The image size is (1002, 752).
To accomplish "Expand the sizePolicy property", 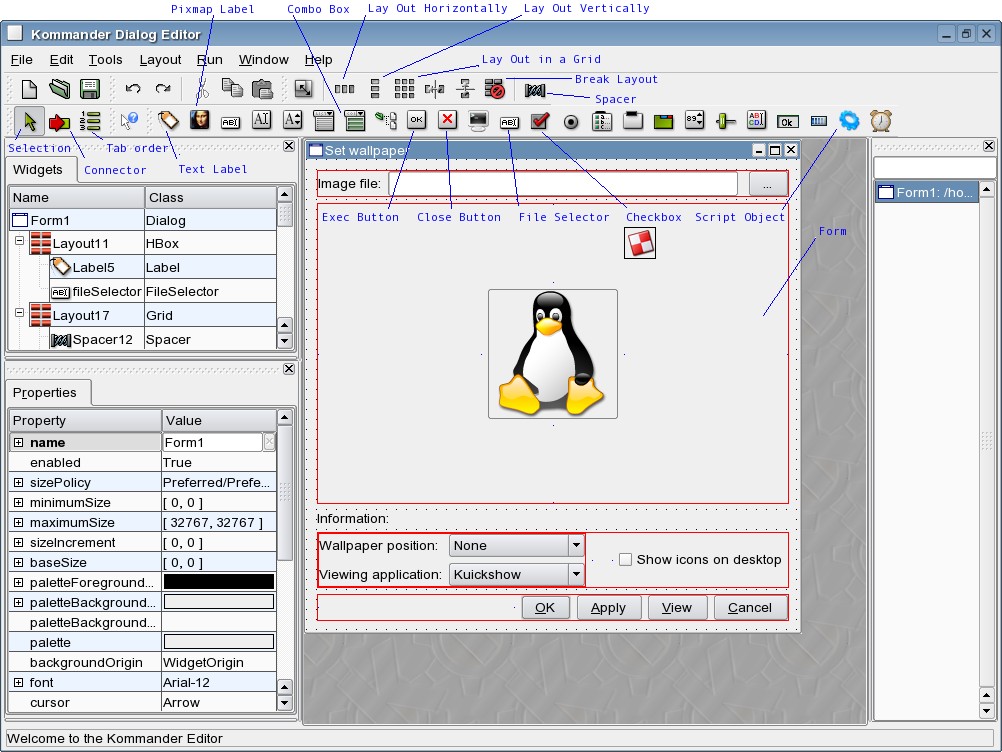I will pos(19,482).
